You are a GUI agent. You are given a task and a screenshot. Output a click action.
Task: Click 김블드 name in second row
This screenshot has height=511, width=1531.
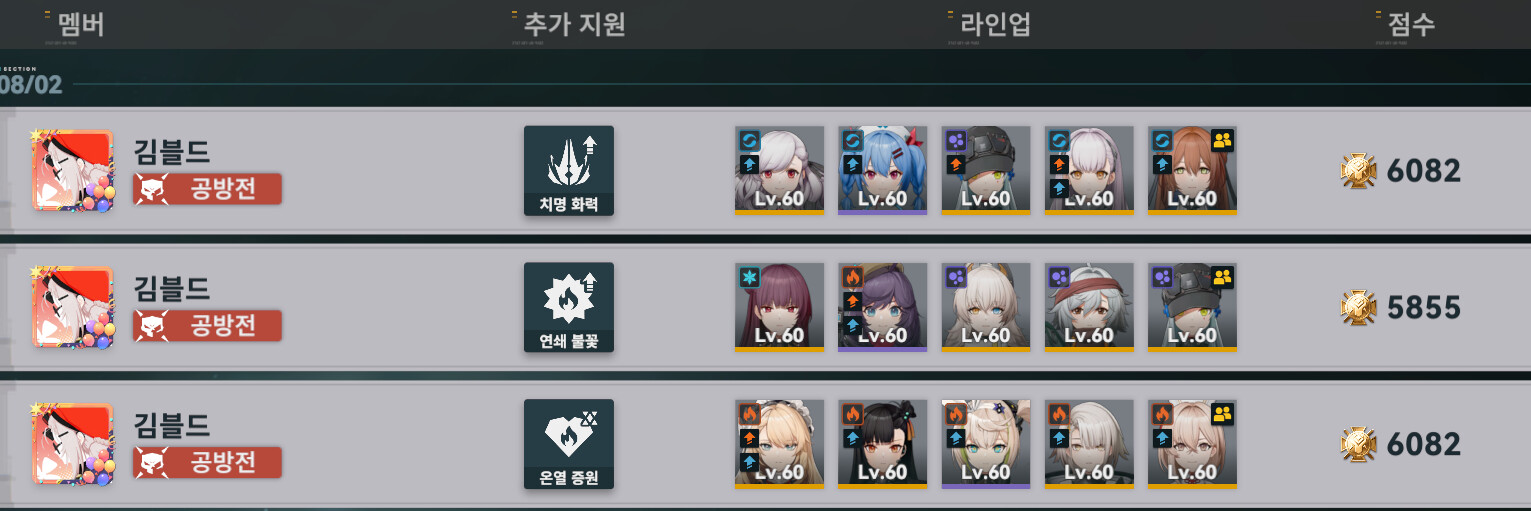172,288
